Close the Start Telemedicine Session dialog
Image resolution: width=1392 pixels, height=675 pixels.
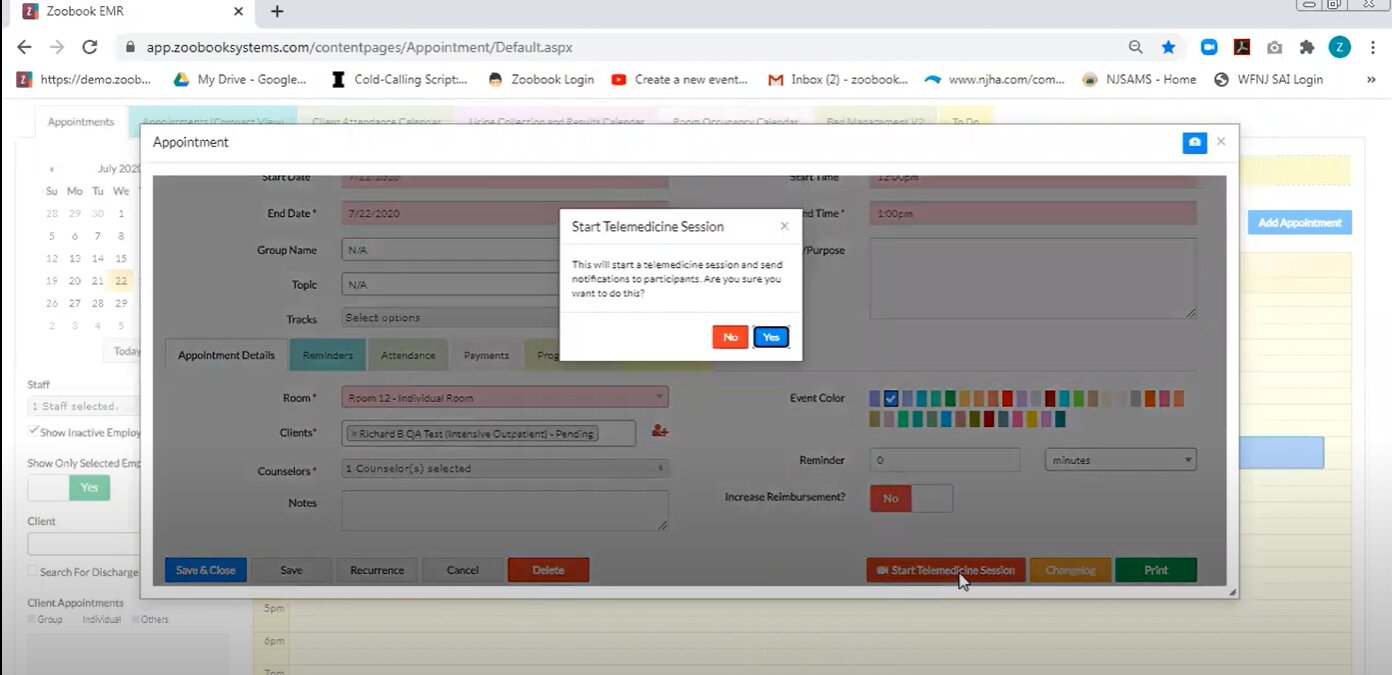(x=784, y=226)
